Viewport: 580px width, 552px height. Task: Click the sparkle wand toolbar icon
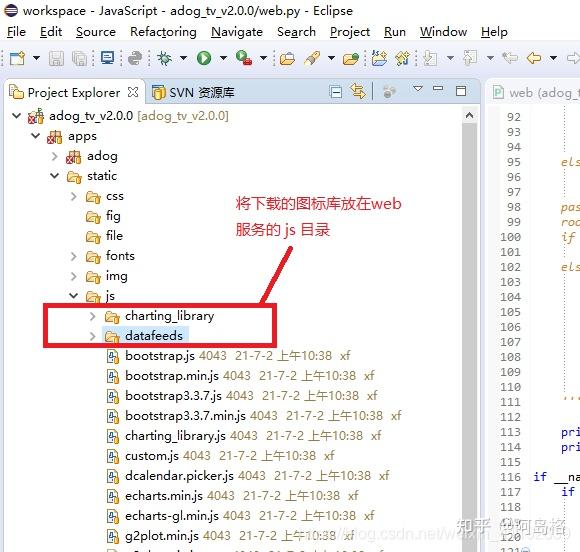pos(402,58)
